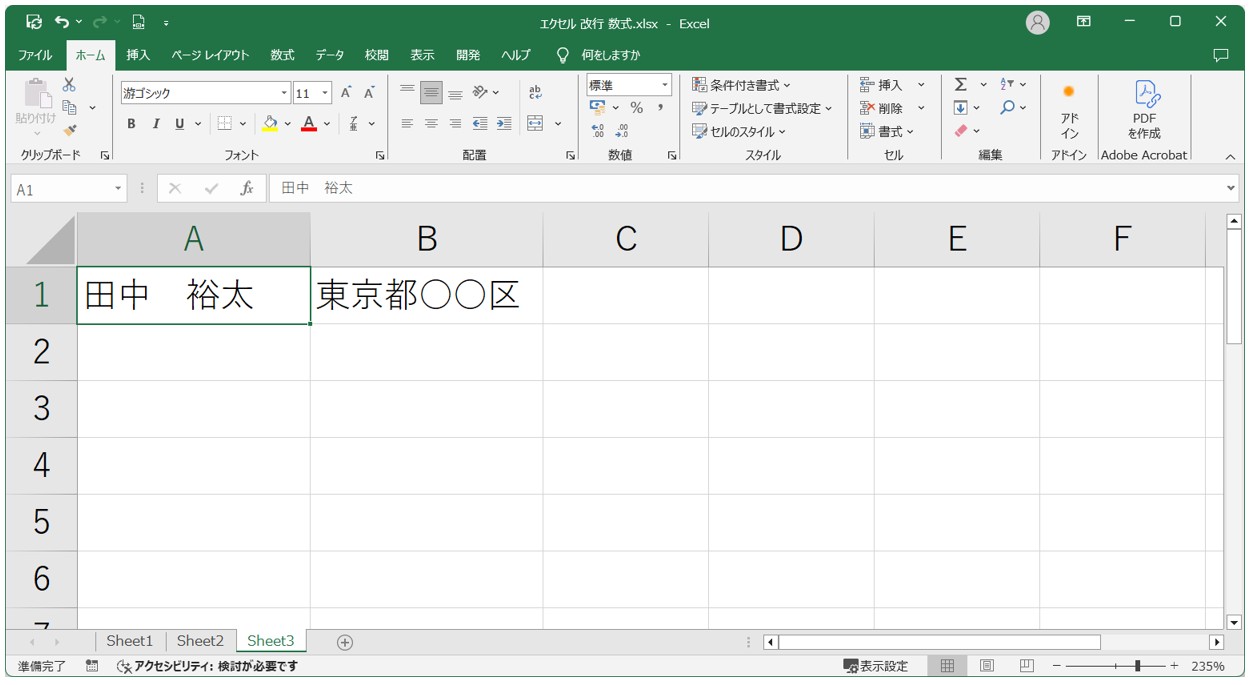Screen dimensions: 1252x685
Task: Click the Insert Function fx icon
Action: click(x=246, y=189)
